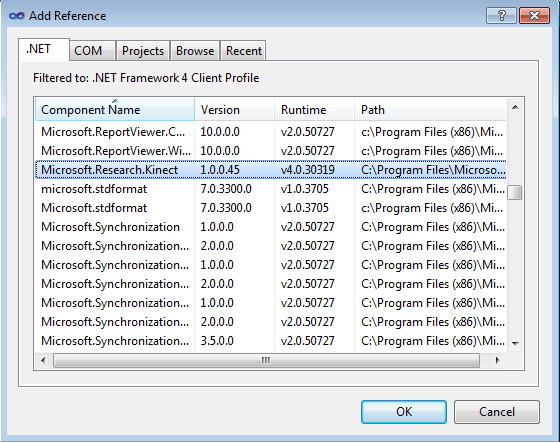
Task: Click the horizontal scrollbar left arrow
Action: [43, 360]
